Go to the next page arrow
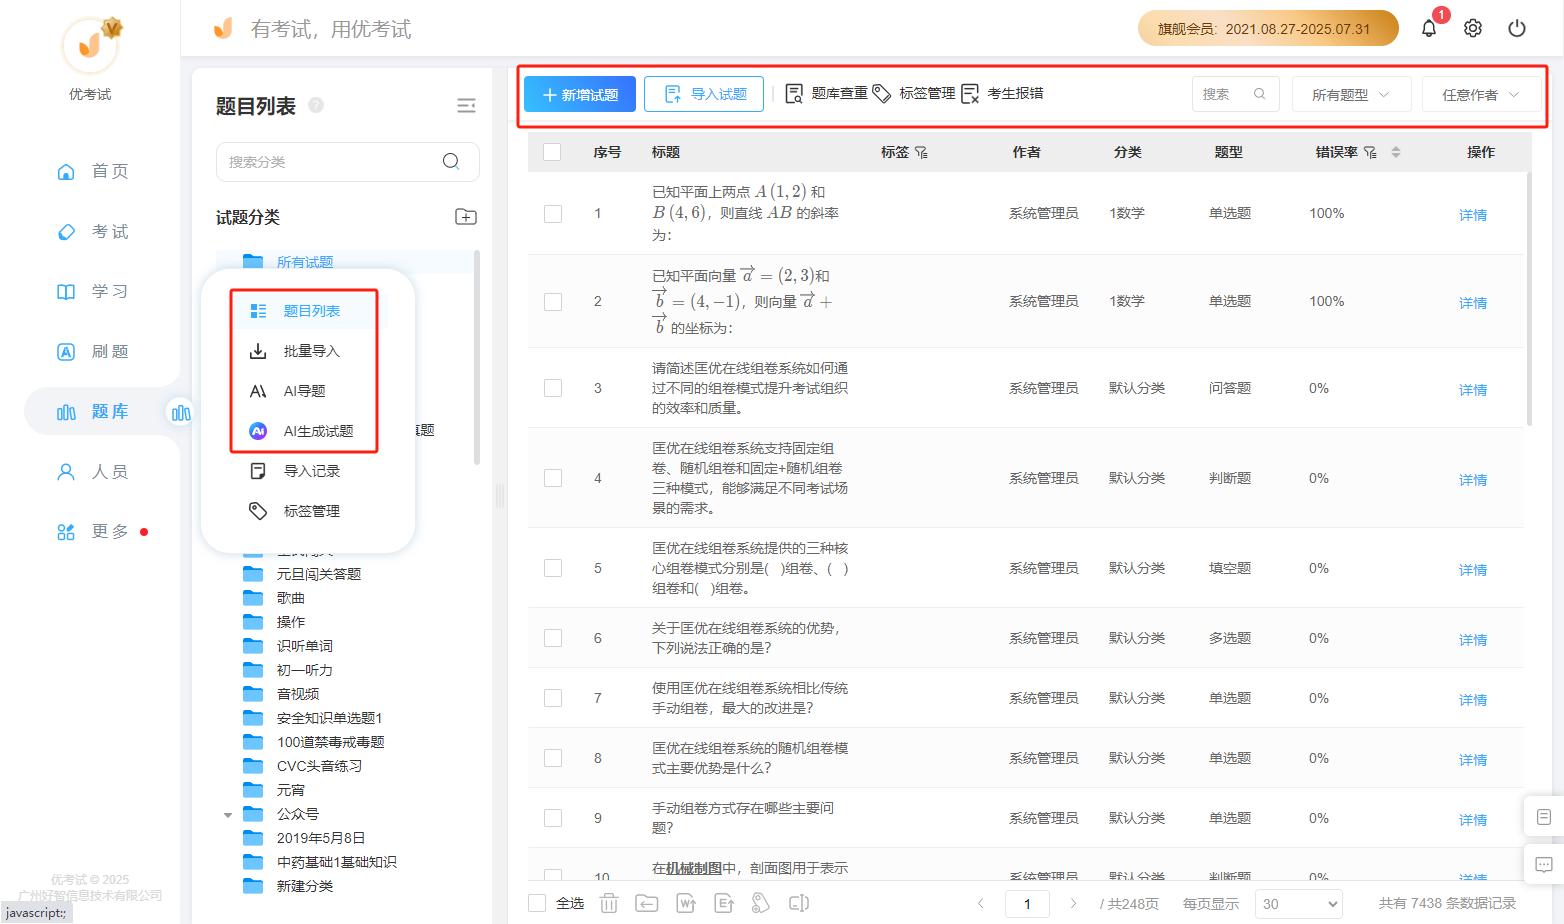Viewport: 1564px width, 924px height. pyautogui.click(x=1073, y=903)
